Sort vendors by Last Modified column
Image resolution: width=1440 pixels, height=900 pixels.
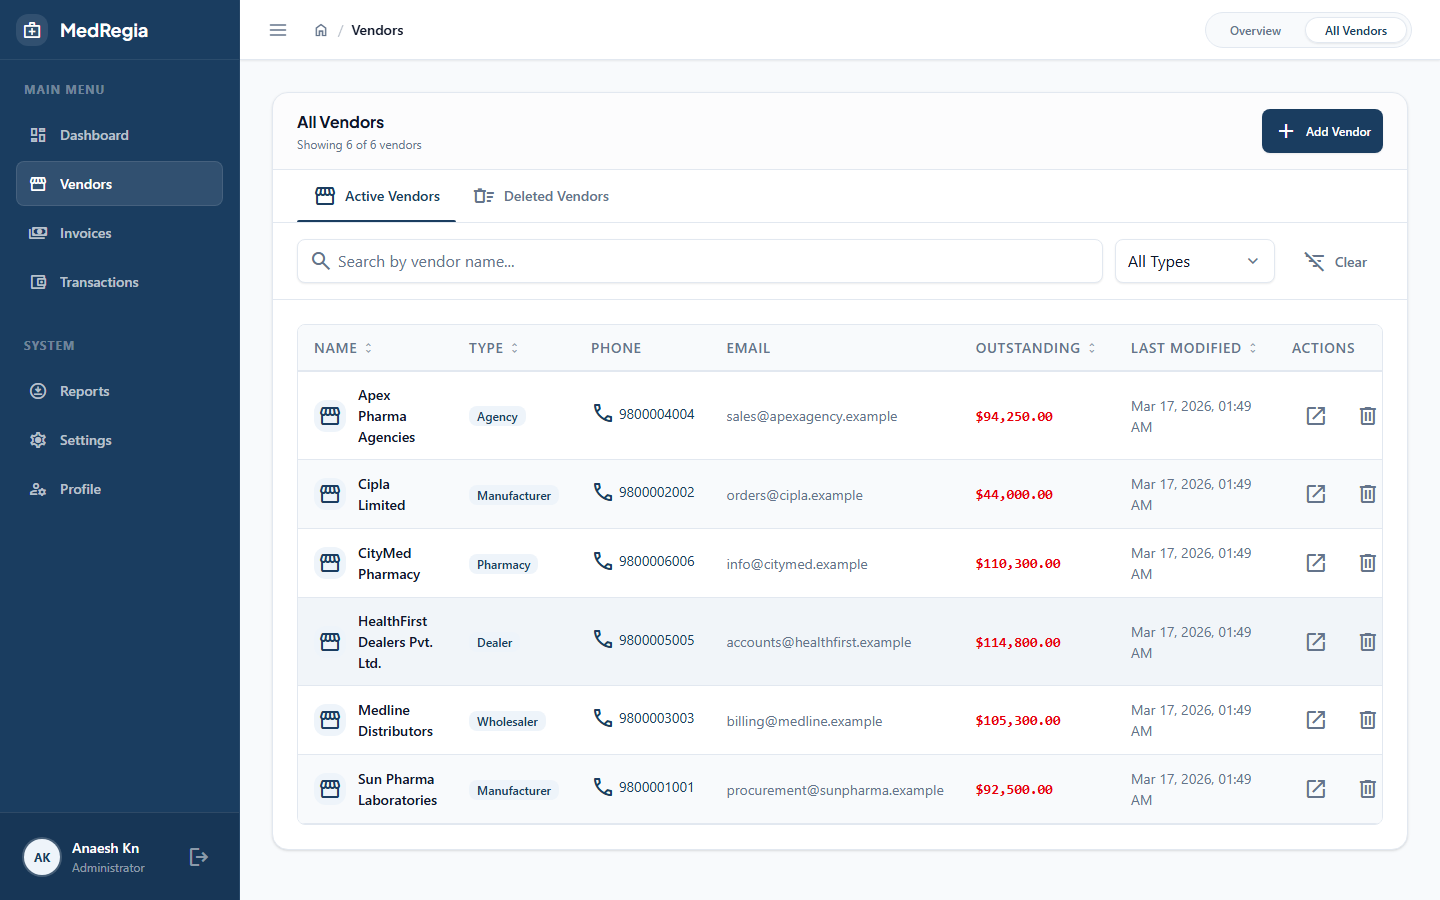[x=1194, y=348]
